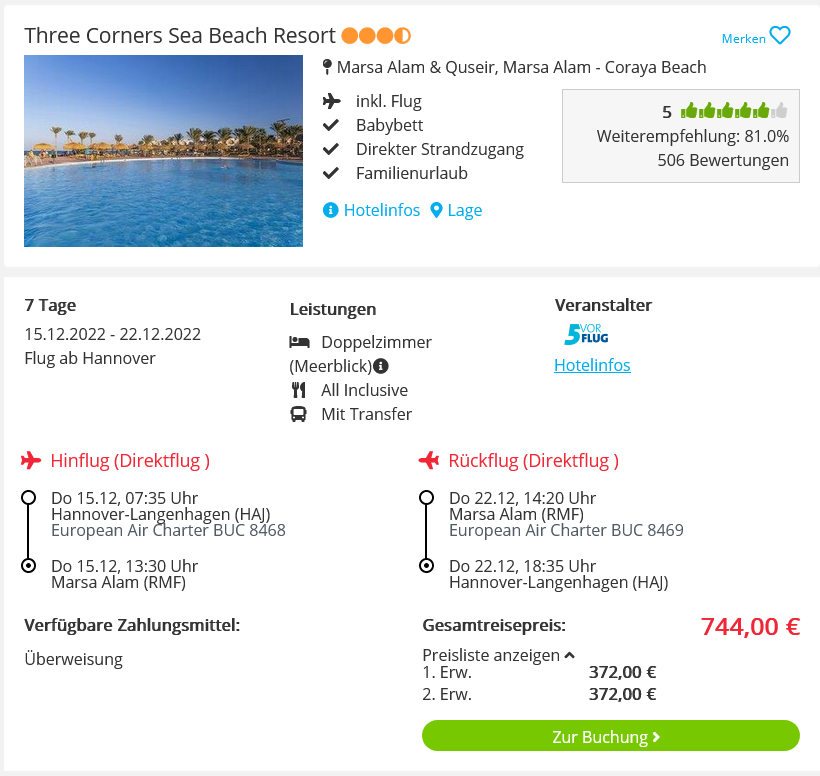
Task: Click the Hotelinfos info circle icon
Action: pos(331,210)
